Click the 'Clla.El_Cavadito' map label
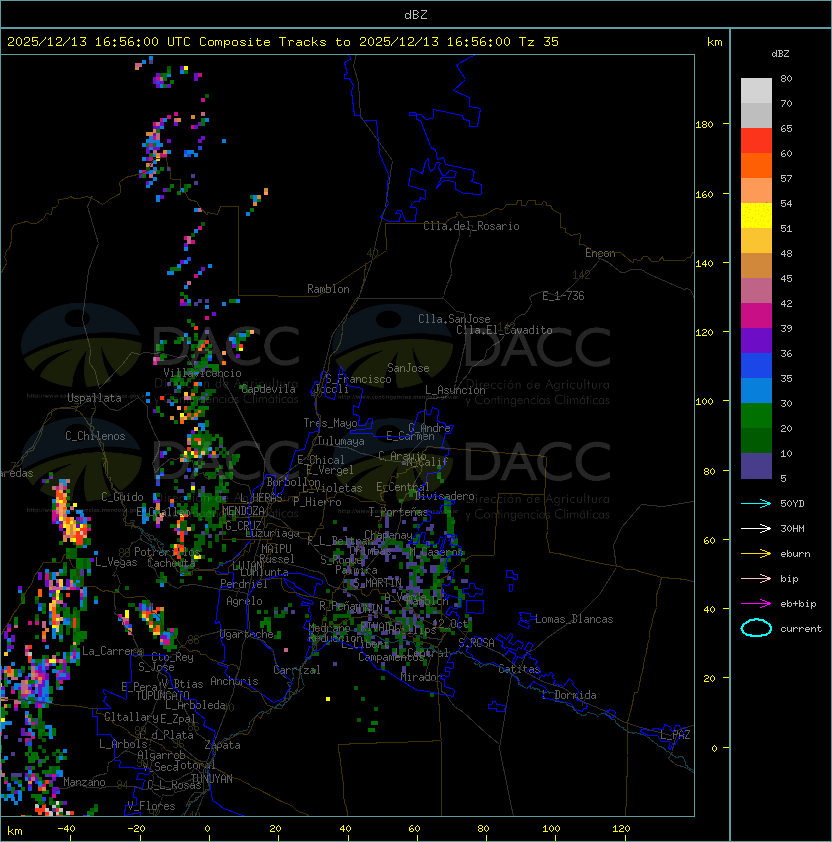The height and width of the screenshot is (842, 832). click(x=504, y=330)
